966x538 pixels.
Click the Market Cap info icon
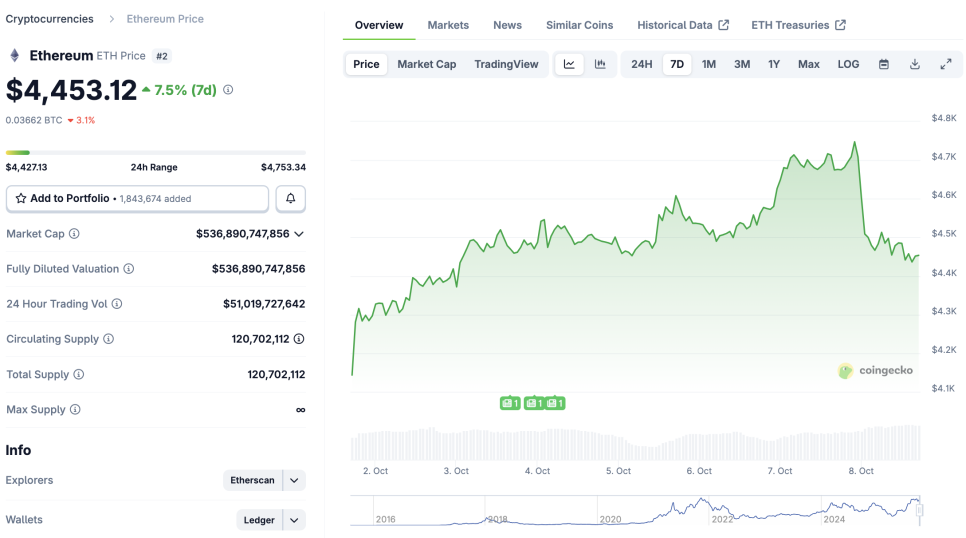(x=74, y=234)
